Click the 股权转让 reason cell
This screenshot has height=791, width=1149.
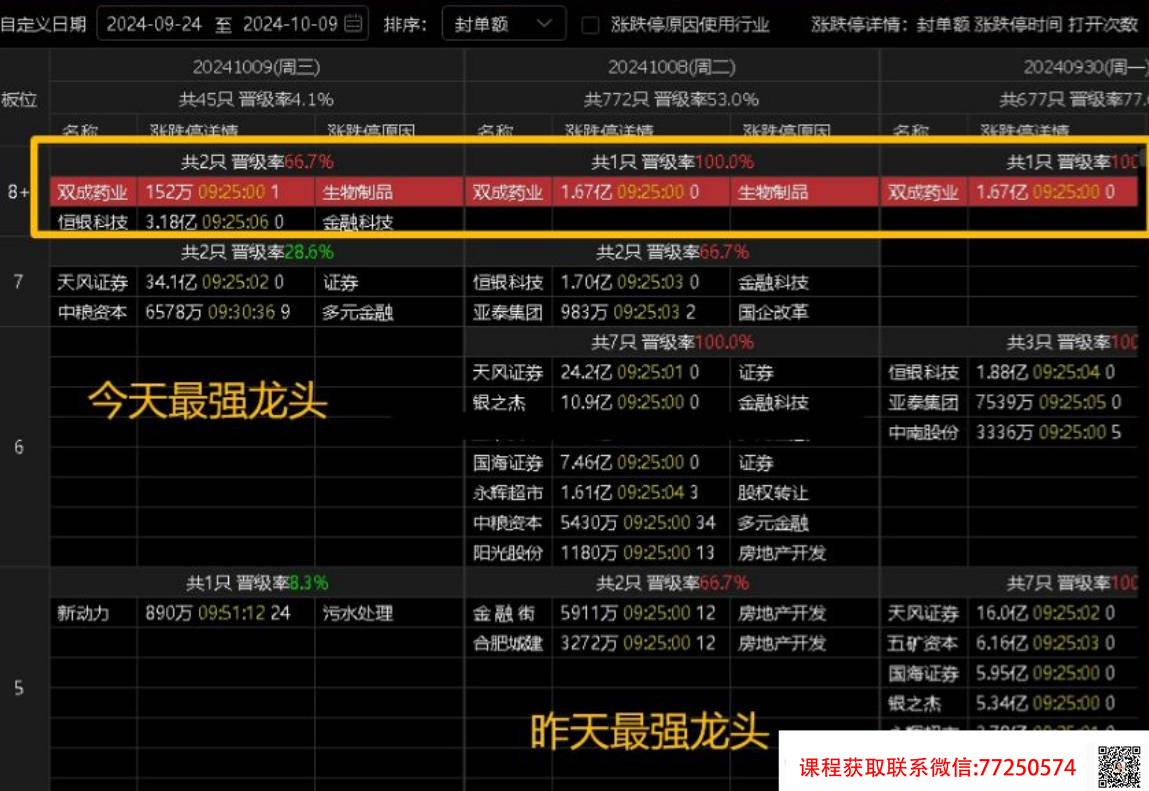773,493
